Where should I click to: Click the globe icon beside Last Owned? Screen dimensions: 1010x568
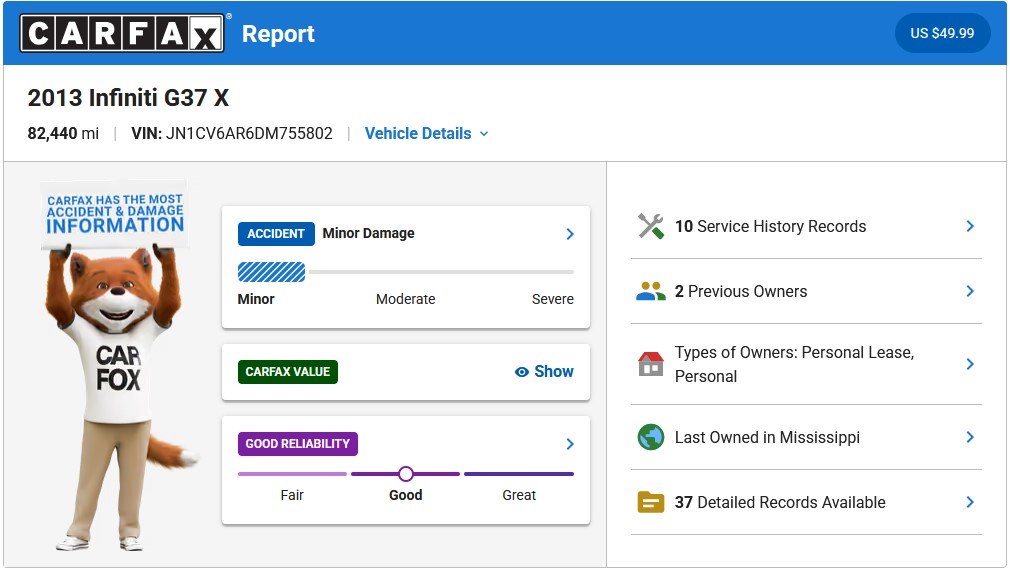(x=651, y=437)
